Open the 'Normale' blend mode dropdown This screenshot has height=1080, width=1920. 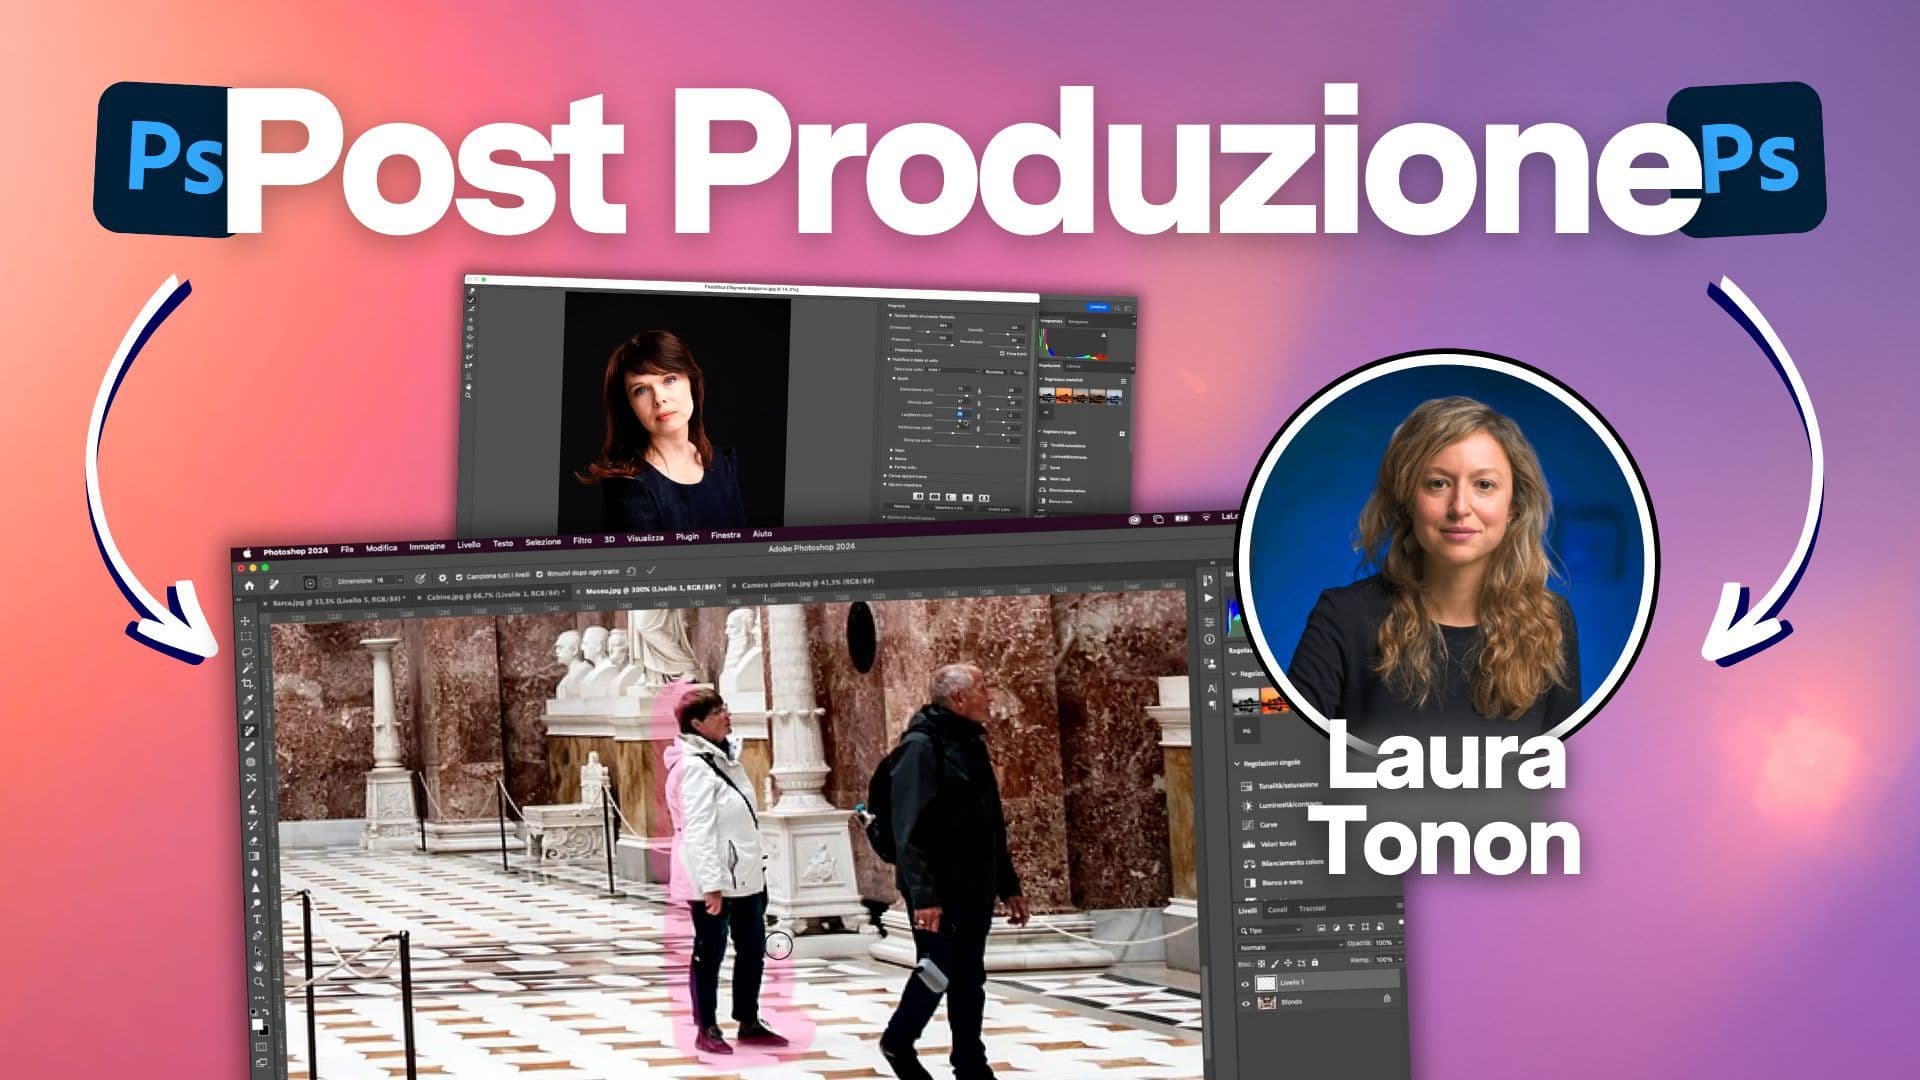pyautogui.click(x=1291, y=947)
